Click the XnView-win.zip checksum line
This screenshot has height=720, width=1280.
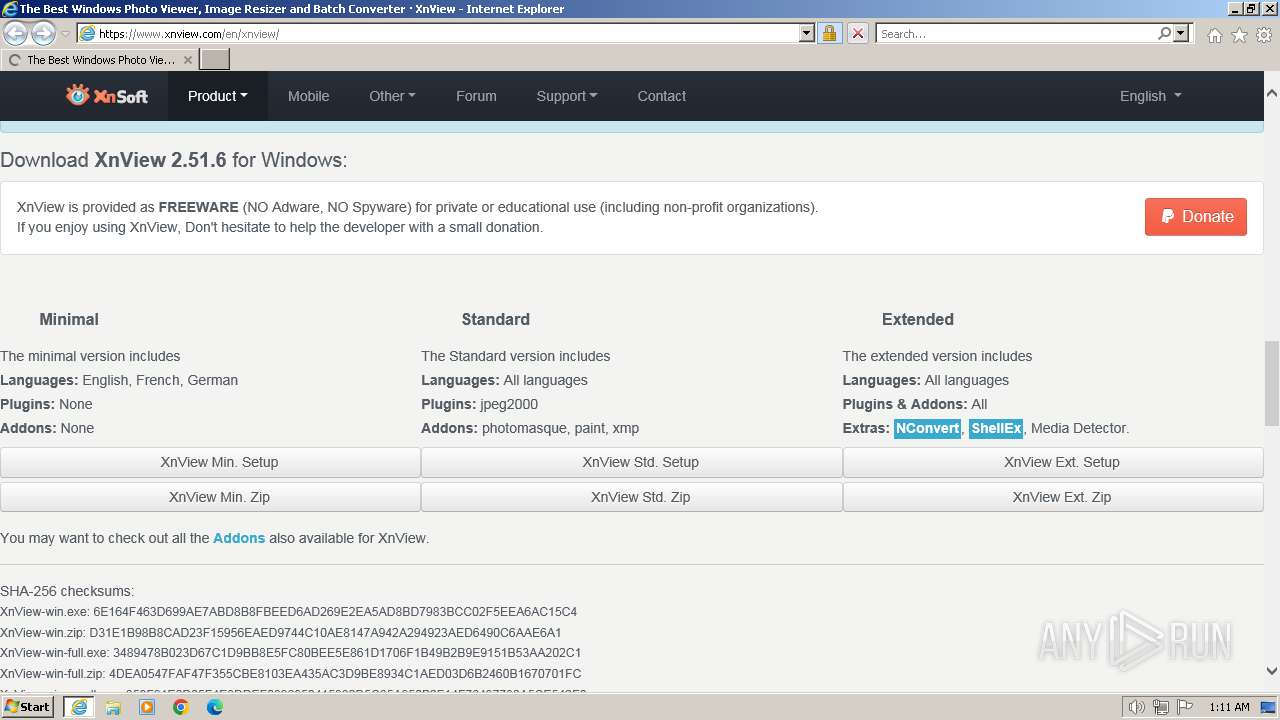click(281, 633)
